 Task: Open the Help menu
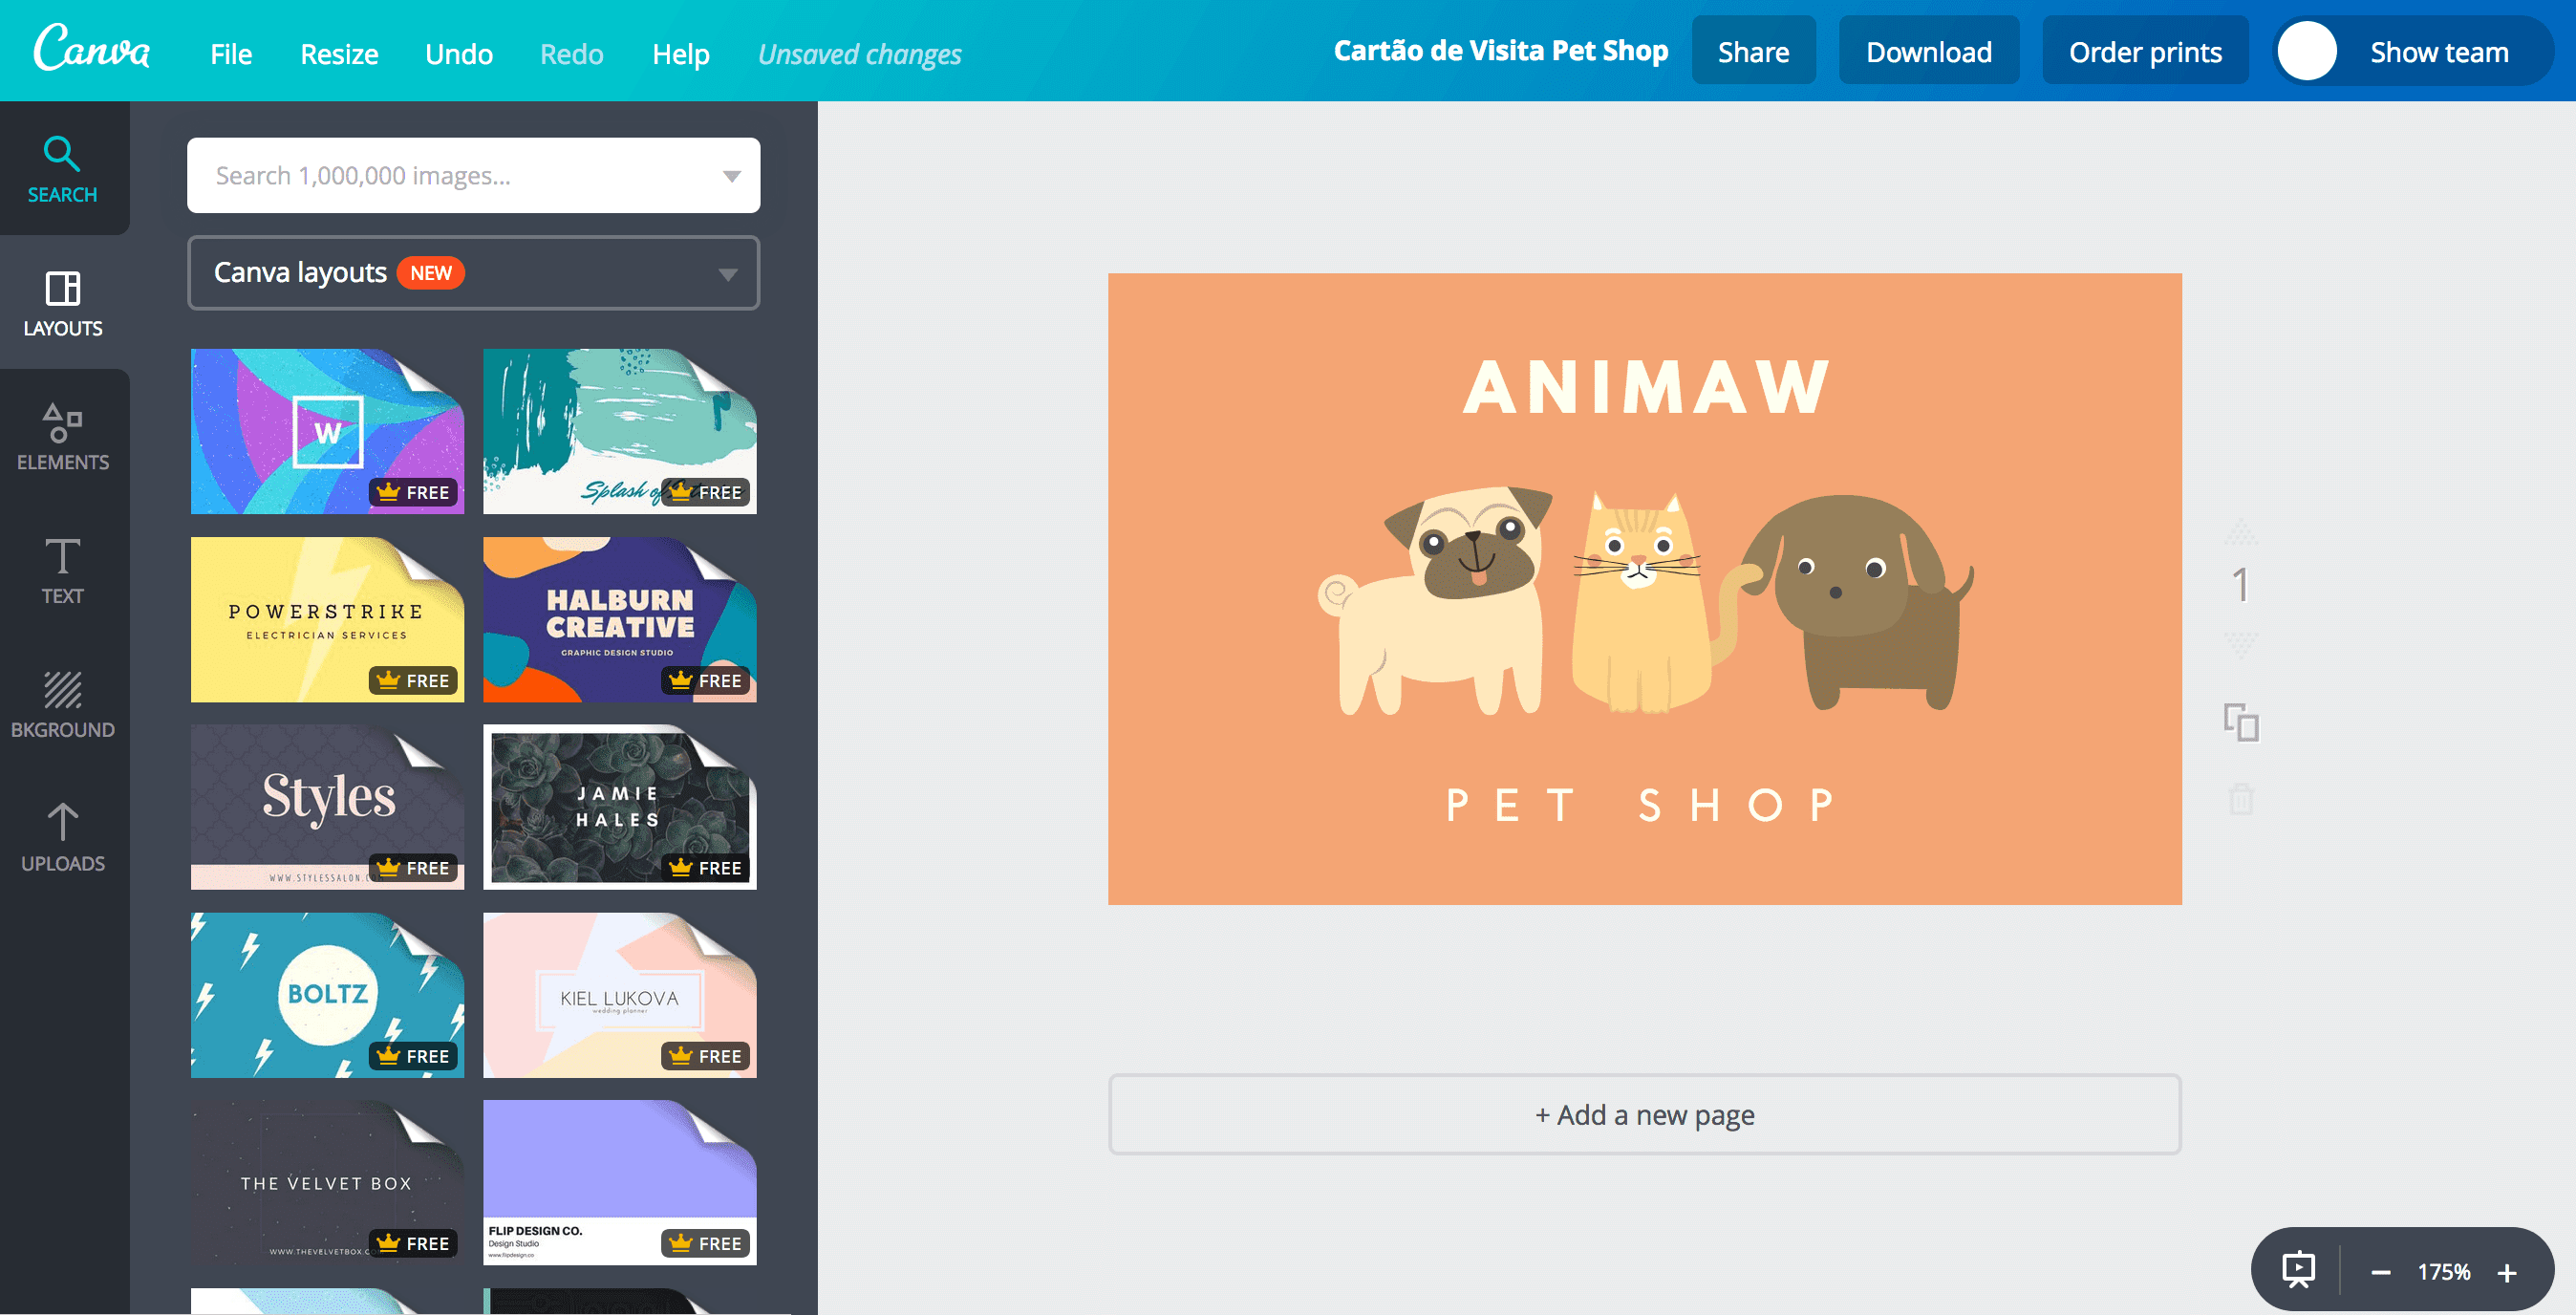click(x=681, y=54)
